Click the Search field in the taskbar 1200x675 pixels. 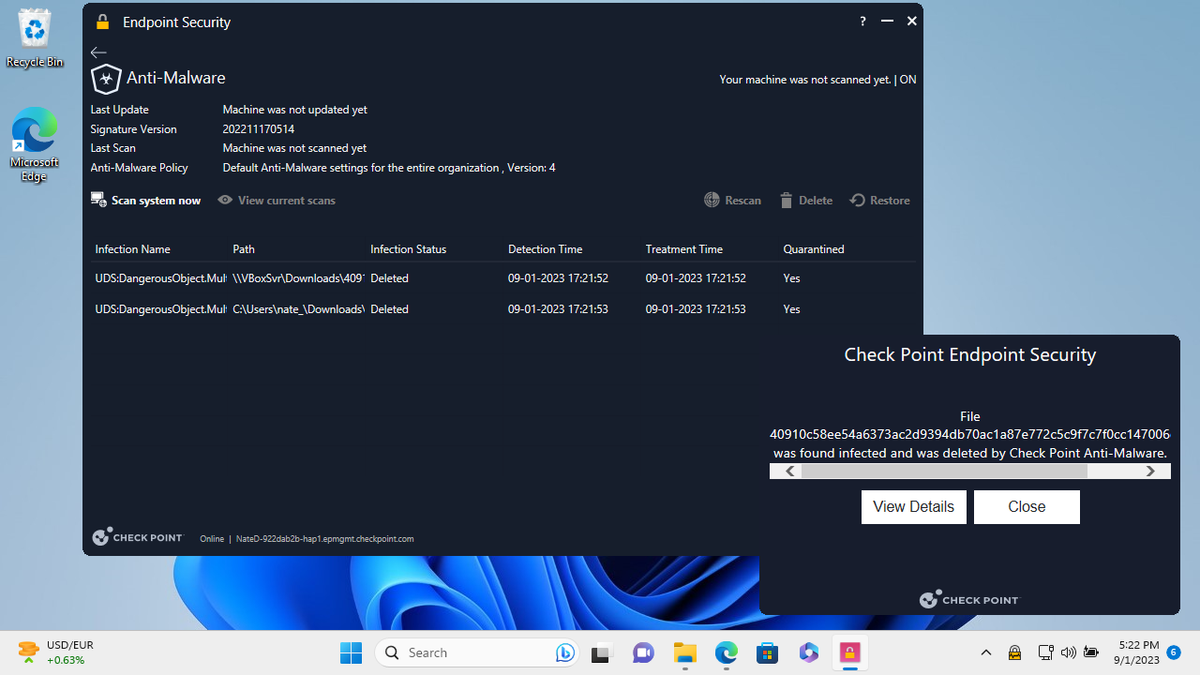tap(470, 652)
